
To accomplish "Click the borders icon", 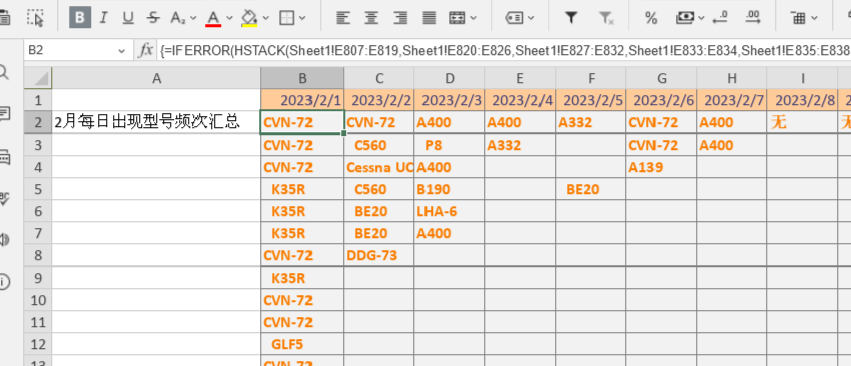I will (x=286, y=18).
